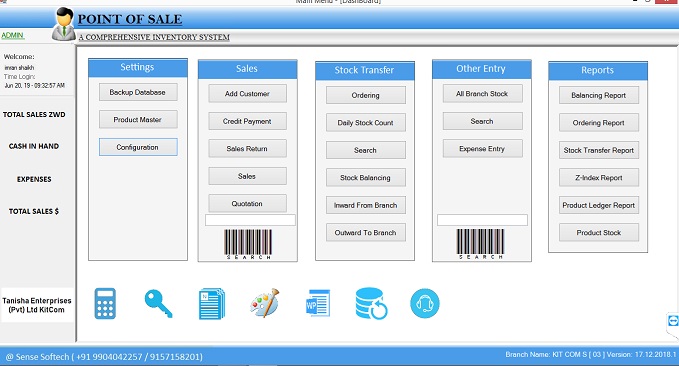The height and width of the screenshot is (366, 679).
Task: Open All Branch Stock
Action: [482, 94]
